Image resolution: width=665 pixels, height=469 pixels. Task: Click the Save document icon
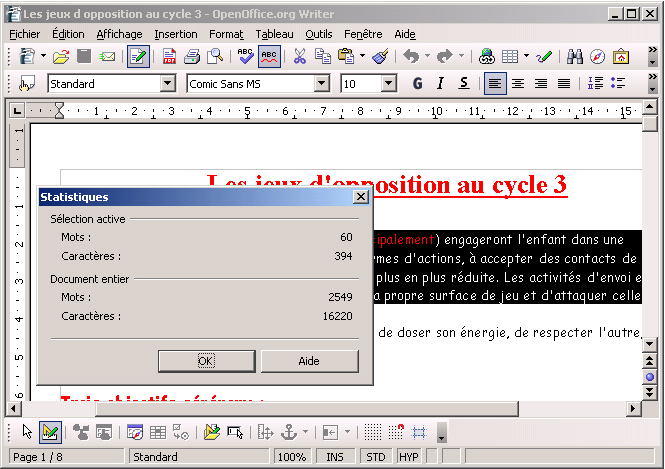[x=84, y=57]
